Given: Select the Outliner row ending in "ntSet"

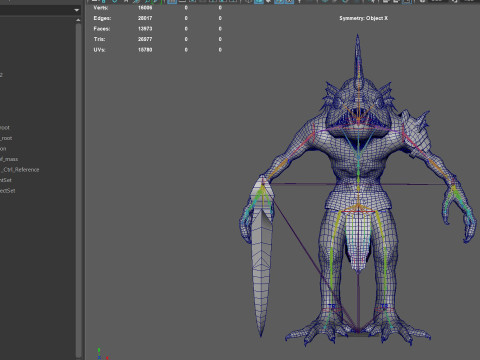Looking at the screenshot, I should click(x=6, y=180).
